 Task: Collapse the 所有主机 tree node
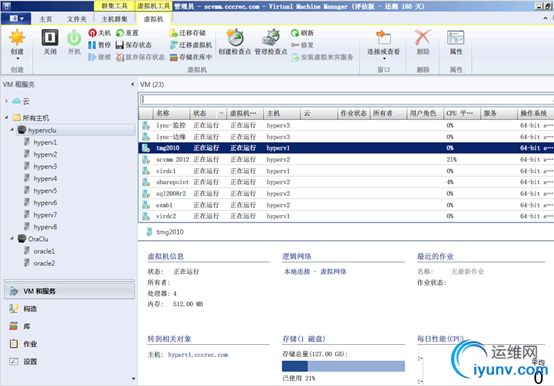(6, 117)
